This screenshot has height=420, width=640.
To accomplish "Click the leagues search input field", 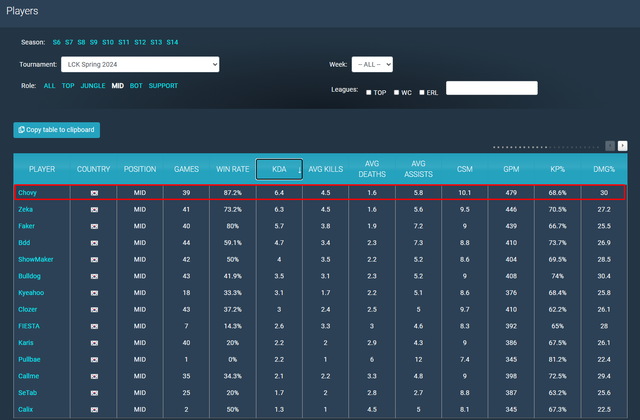I will 492,88.
